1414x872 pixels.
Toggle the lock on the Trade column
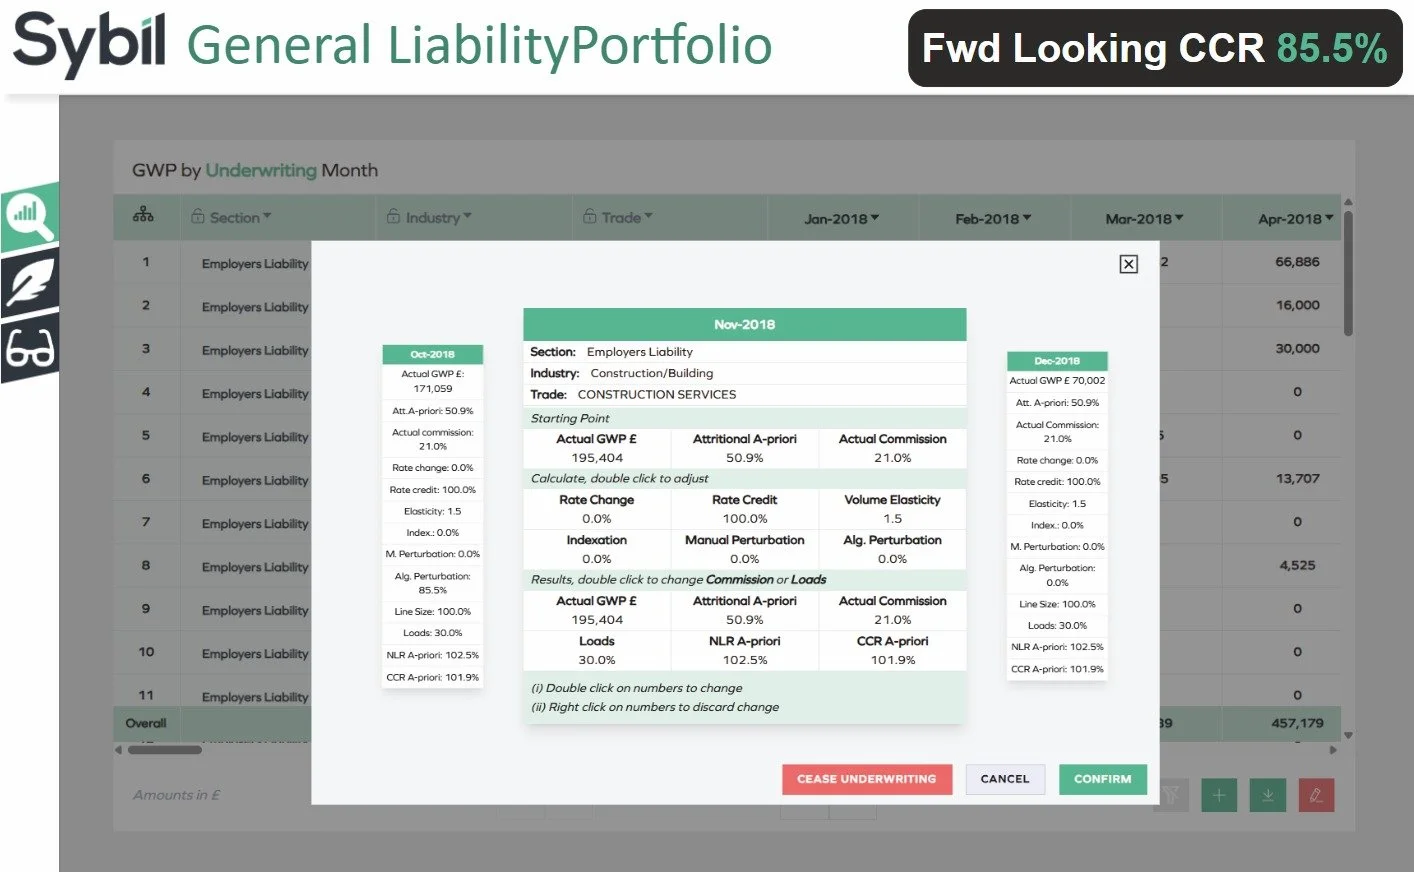[x=589, y=217]
